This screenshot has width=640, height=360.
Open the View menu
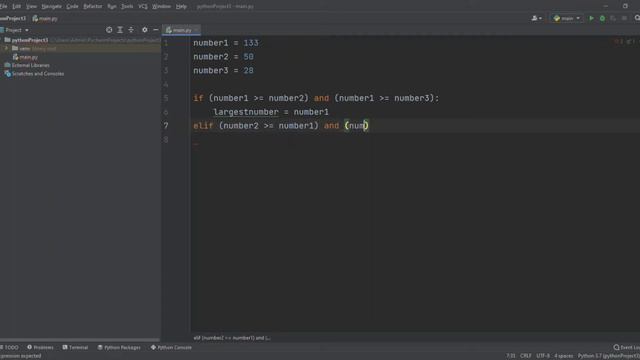coord(31,6)
